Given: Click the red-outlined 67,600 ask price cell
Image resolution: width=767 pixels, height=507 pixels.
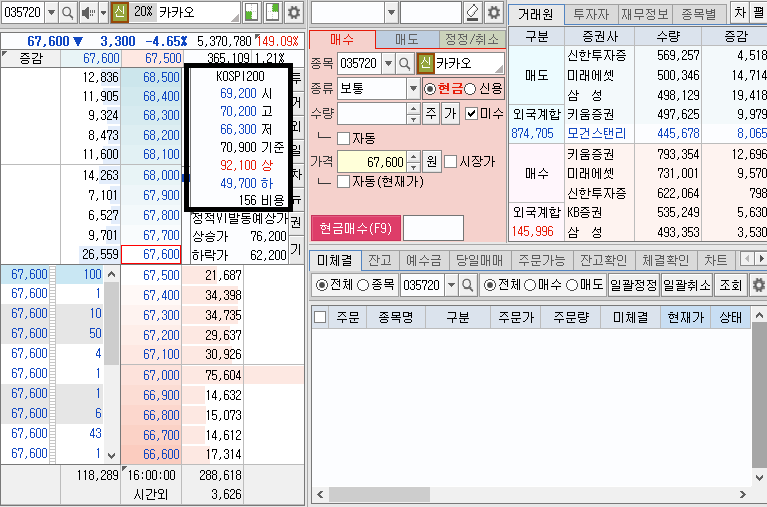Looking at the screenshot, I should pyautogui.click(x=151, y=255).
